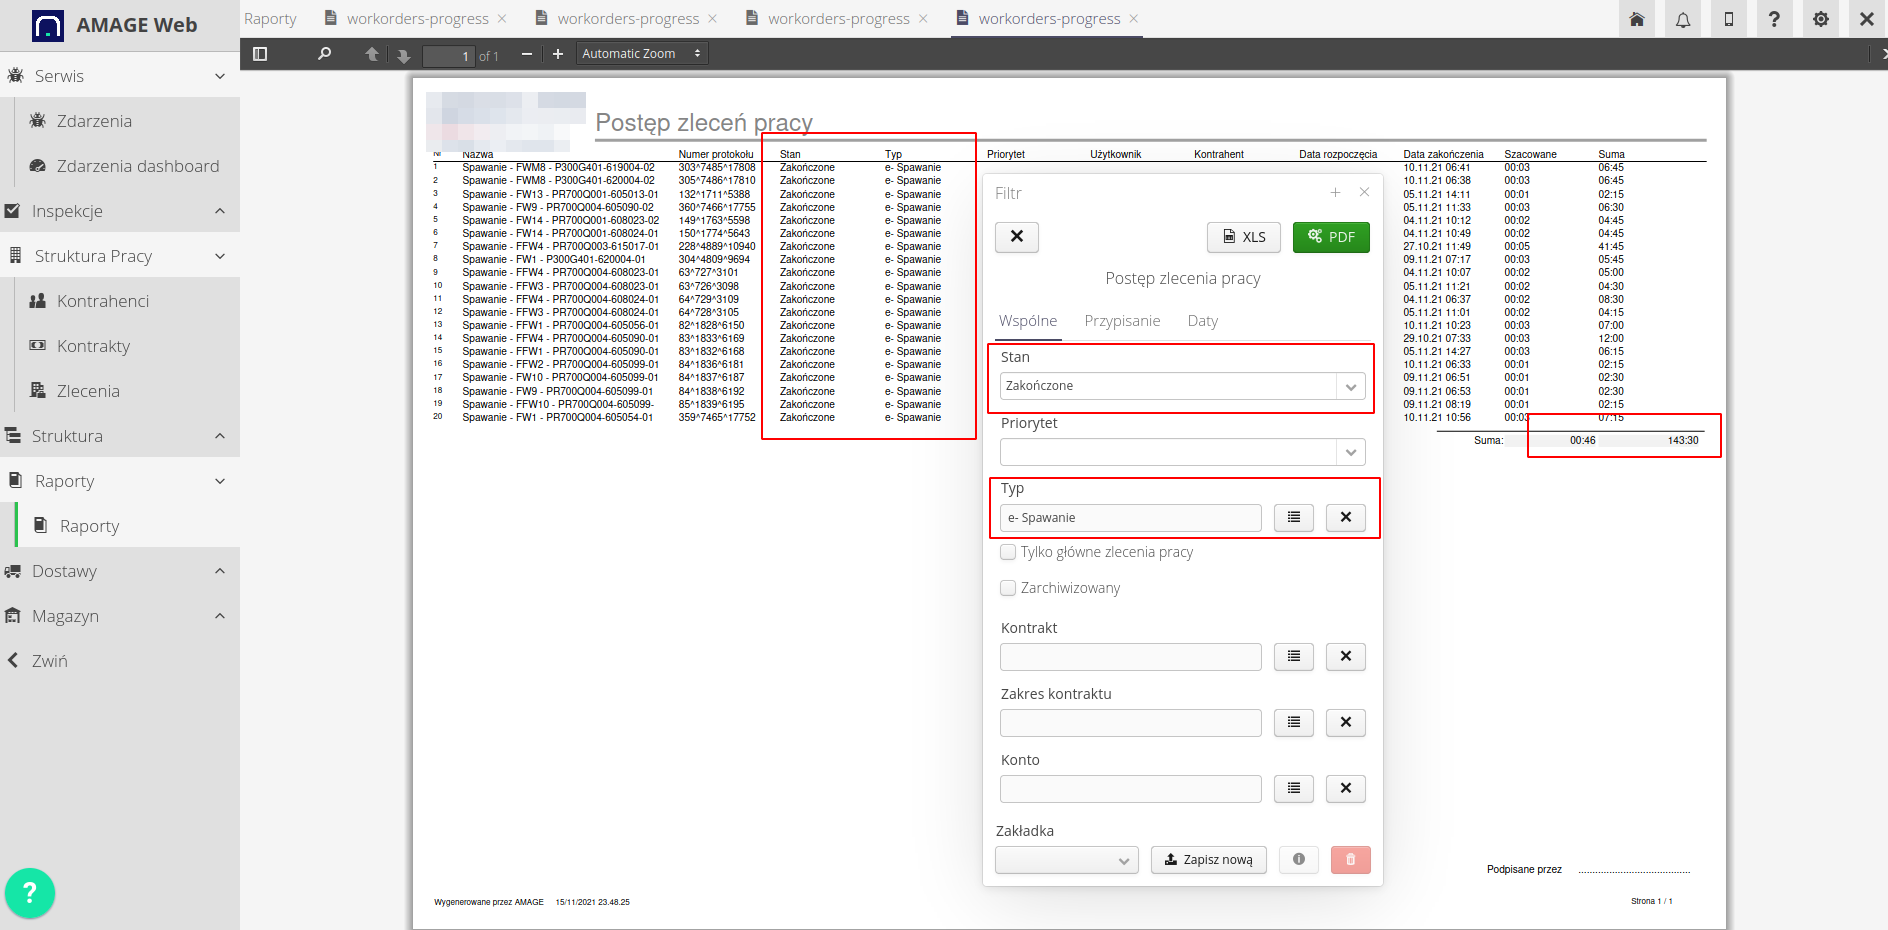1888x930 pixels.
Task: Click the home icon in top bar
Action: tap(1637, 19)
